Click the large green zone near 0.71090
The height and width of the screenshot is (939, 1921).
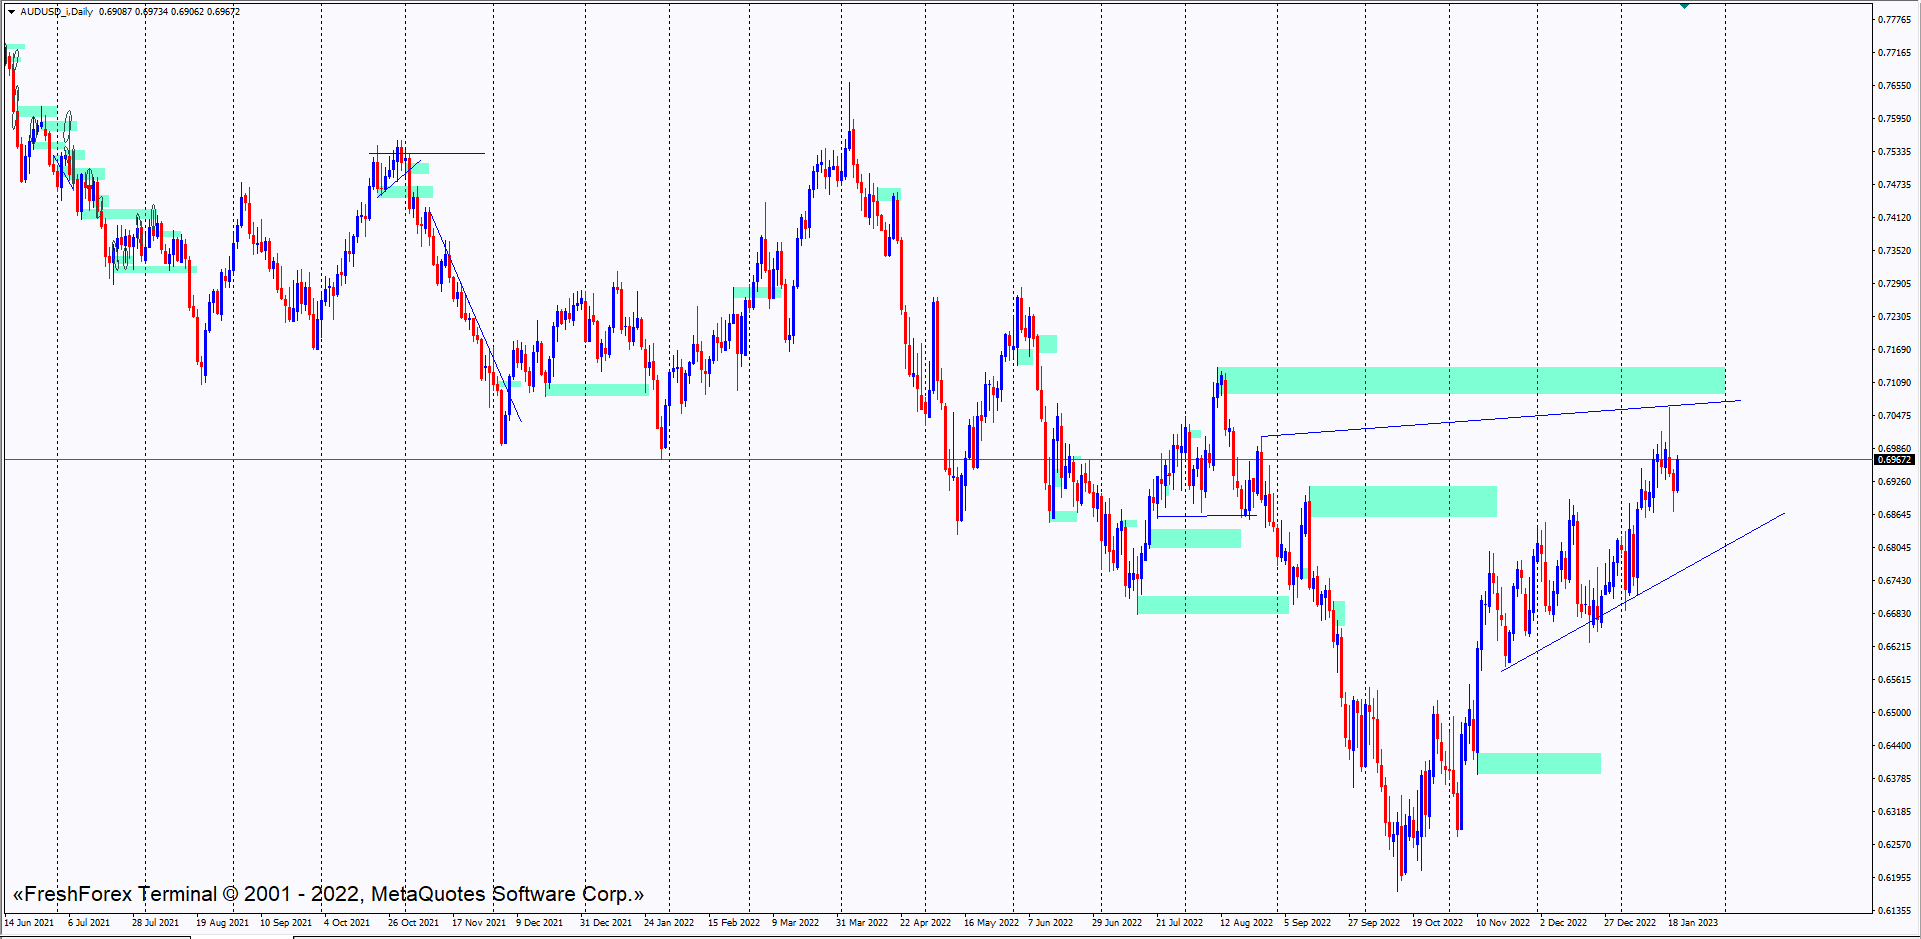(x=1472, y=381)
